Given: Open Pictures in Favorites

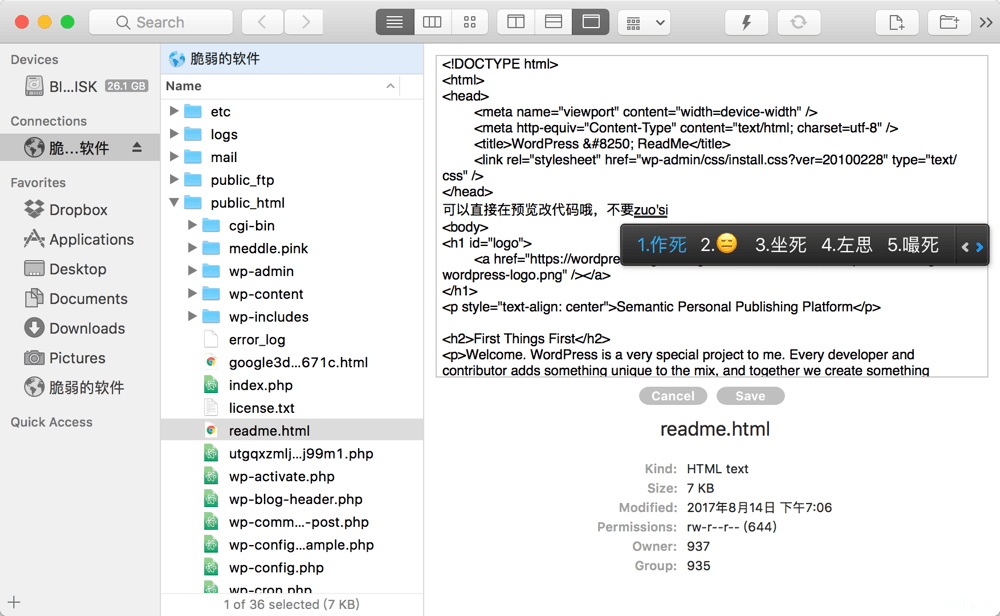Looking at the screenshot, I should point(80,358).
